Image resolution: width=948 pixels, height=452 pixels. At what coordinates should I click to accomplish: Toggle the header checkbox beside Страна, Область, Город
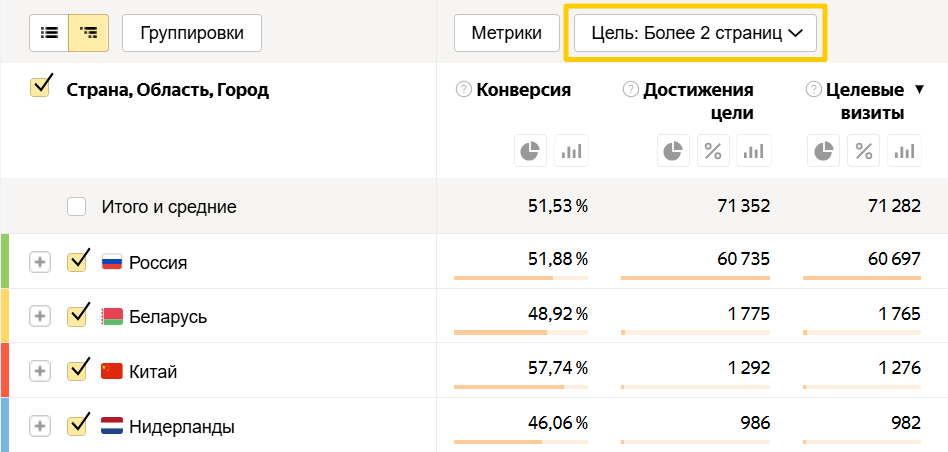pyautogui.click(x=41, y=89)
